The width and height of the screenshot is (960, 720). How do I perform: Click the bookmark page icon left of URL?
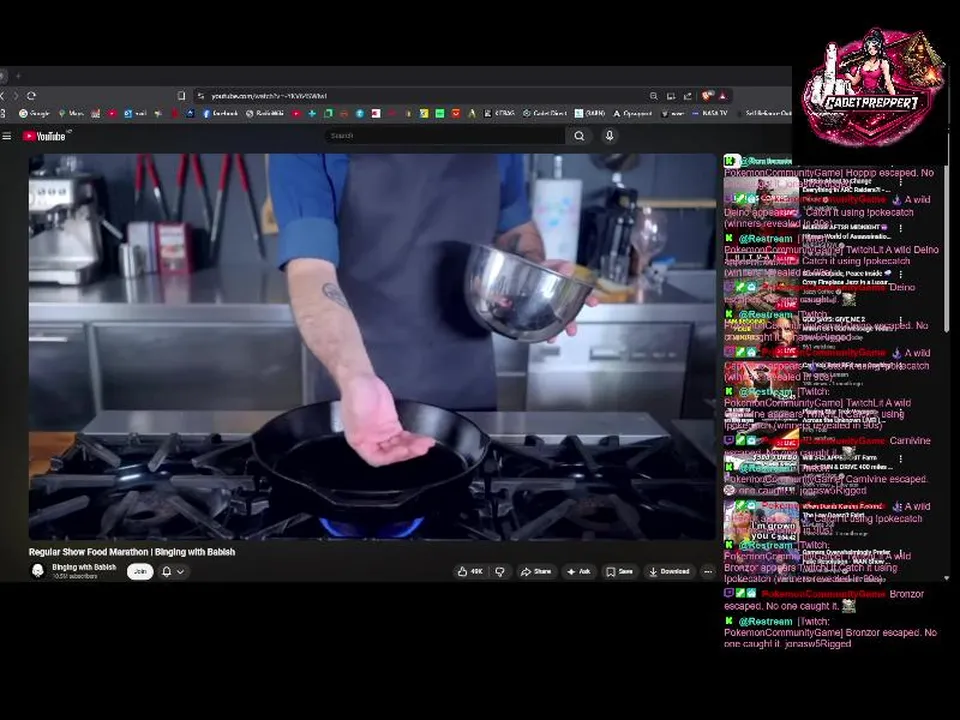[181, 96]
